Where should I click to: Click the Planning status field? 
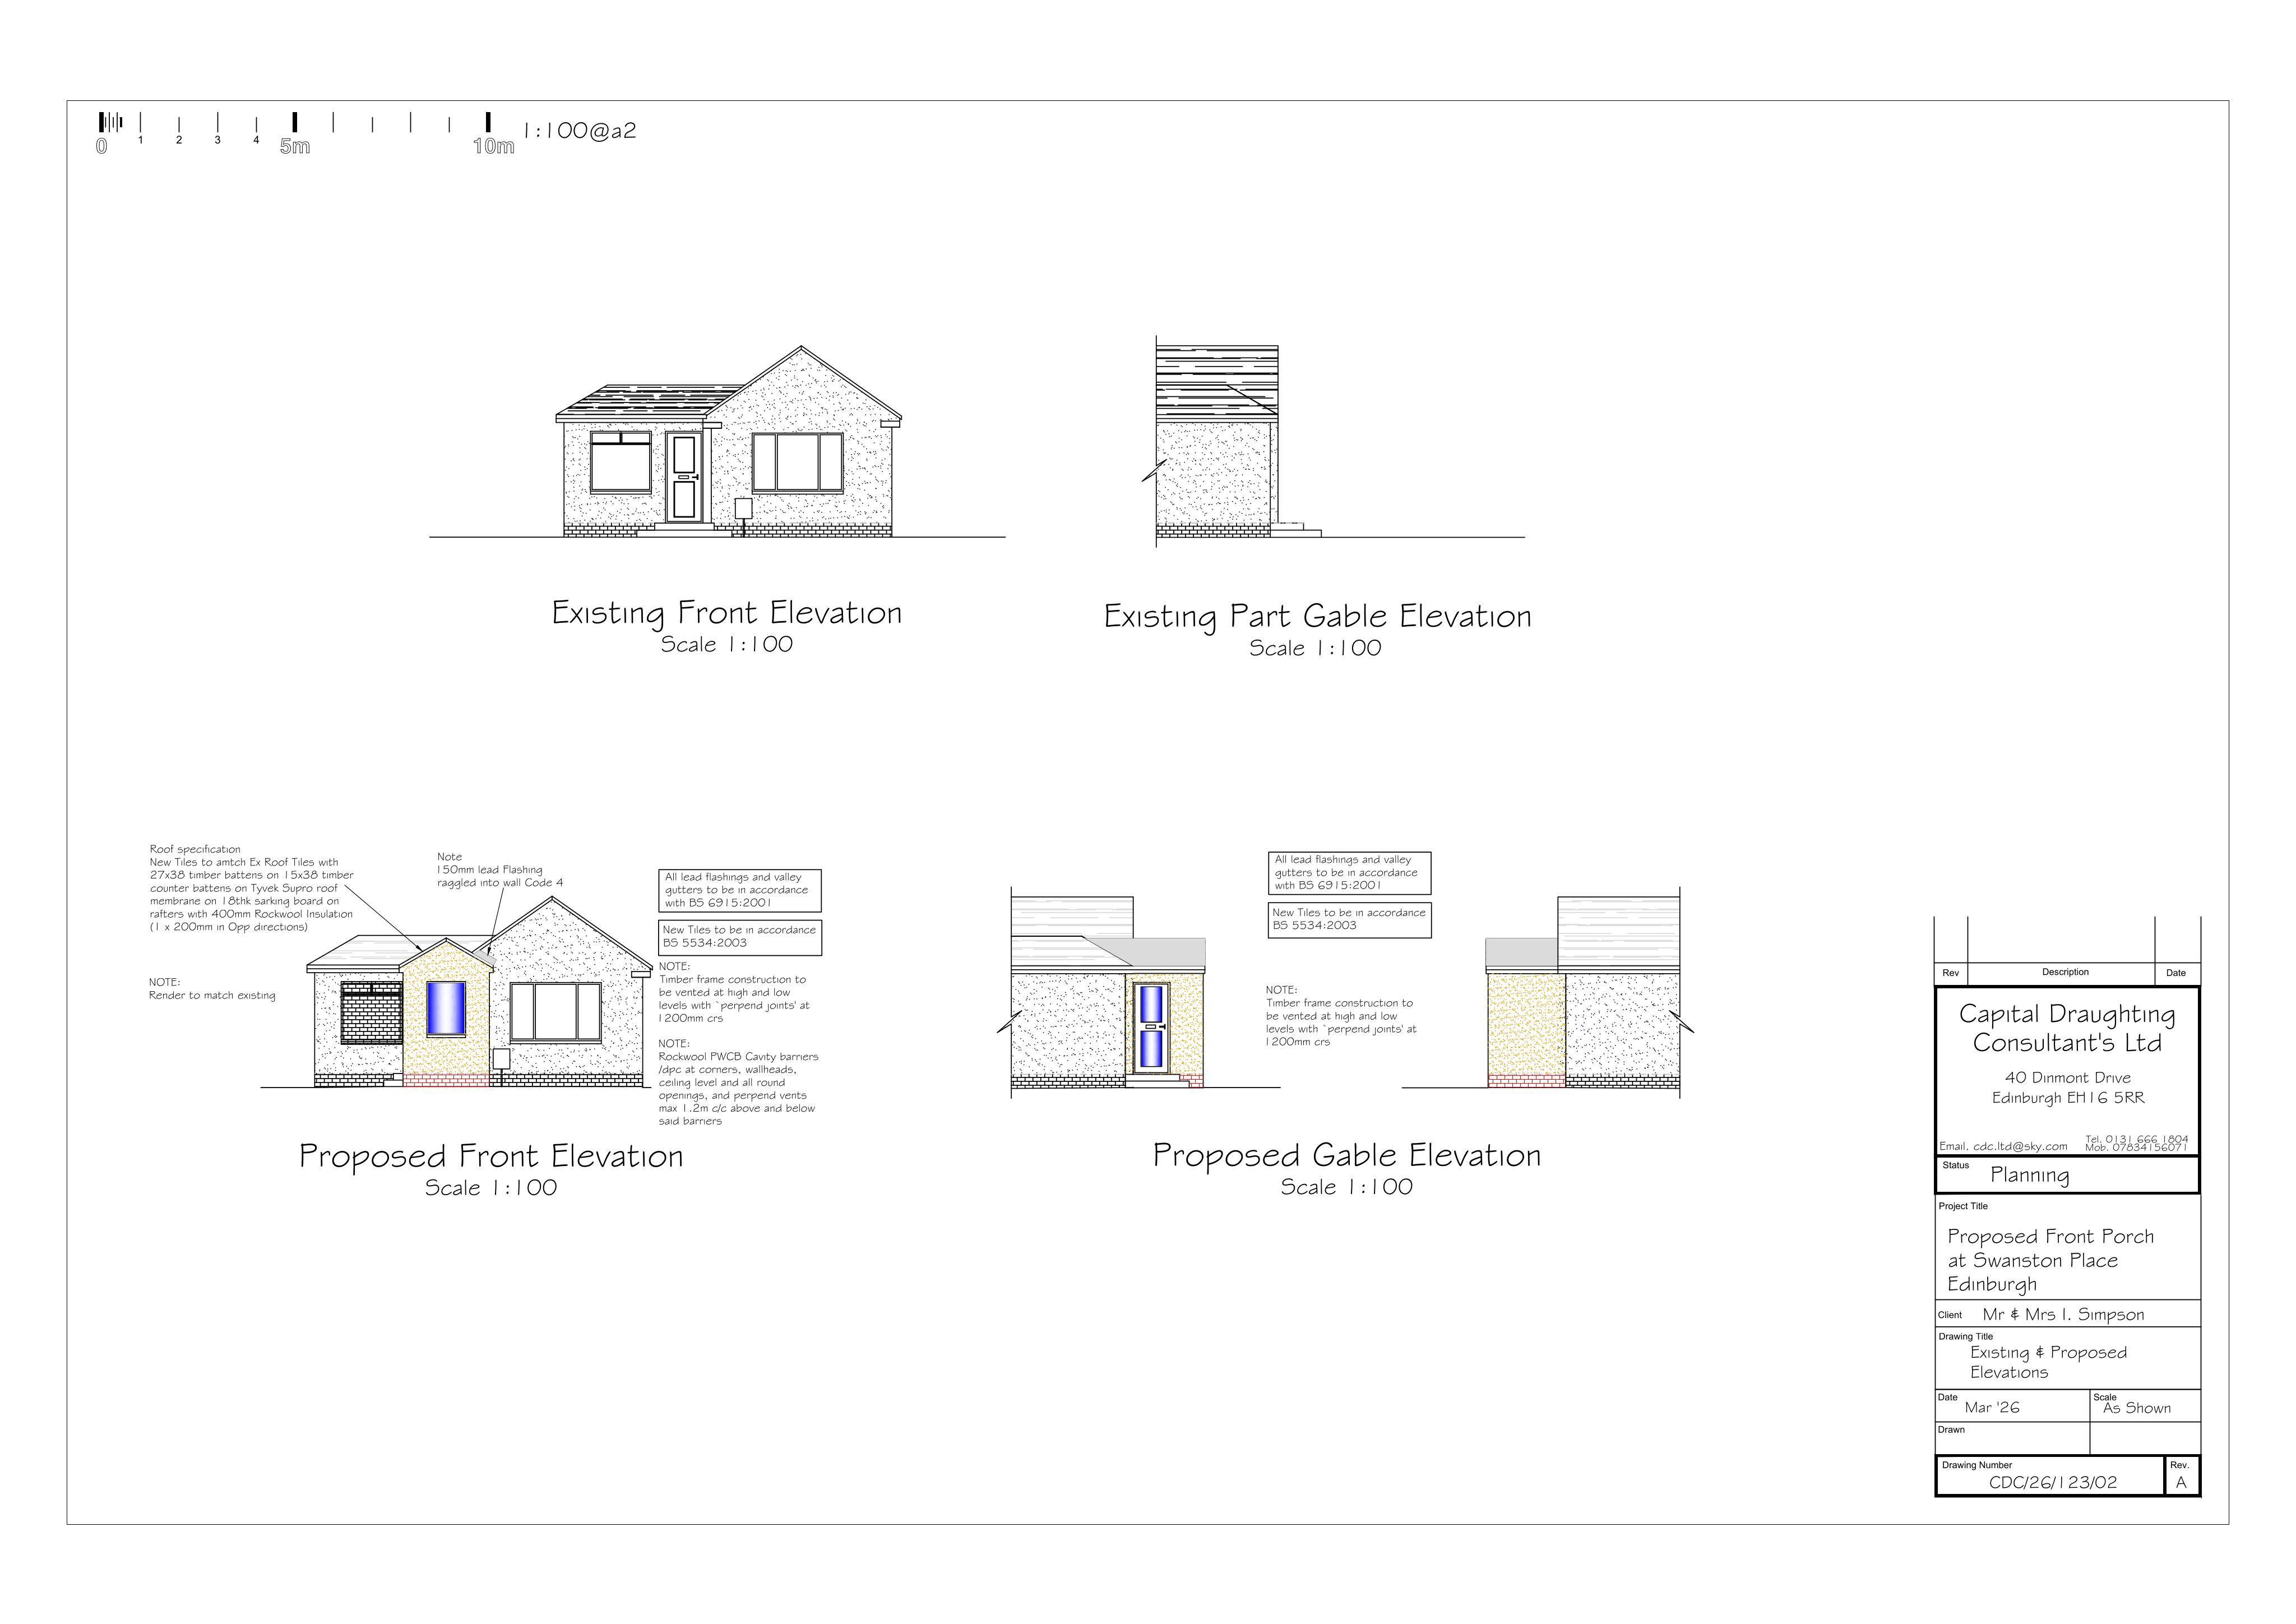[x=2029, y=1175]
